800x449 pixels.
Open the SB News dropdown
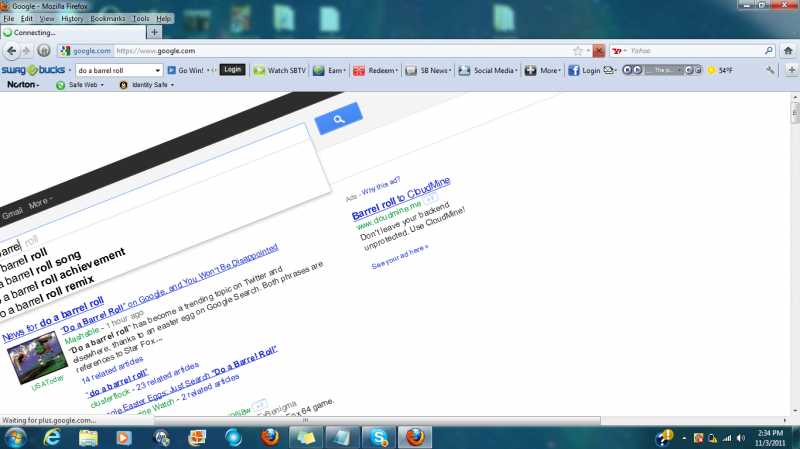(429, 70)
